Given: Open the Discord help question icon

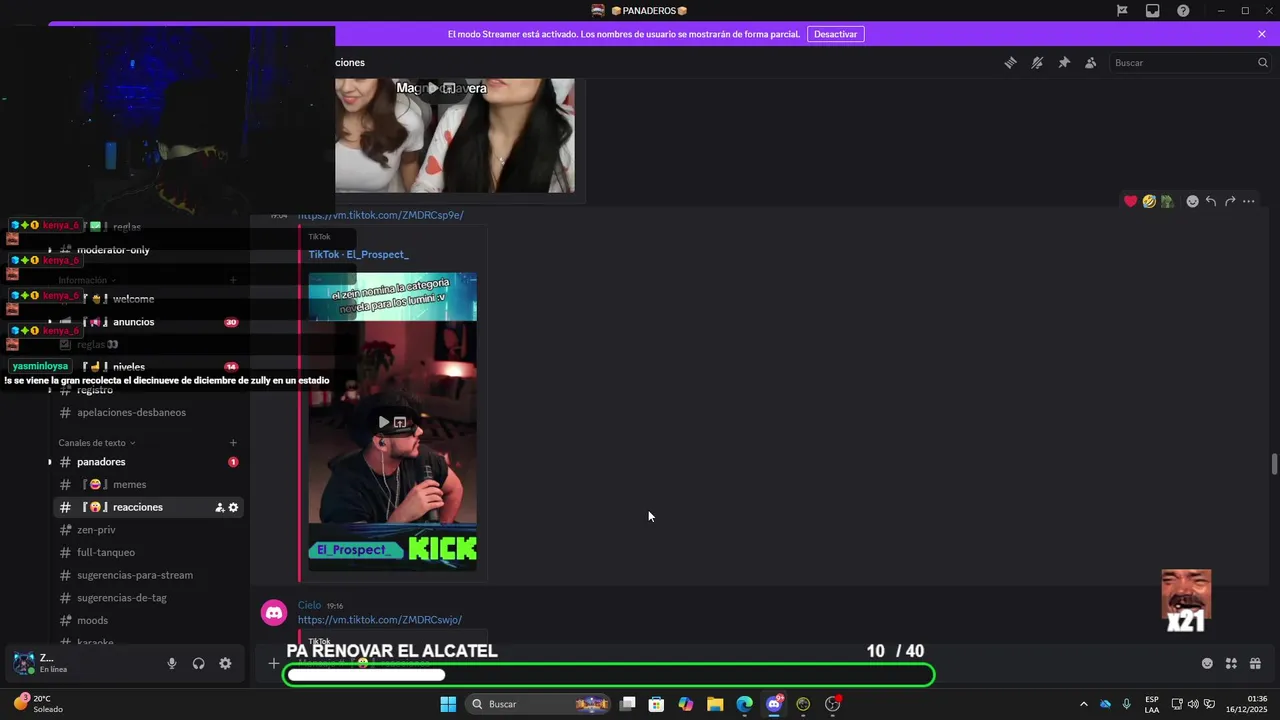Looking at the screenshot, I should [1183, 11].
